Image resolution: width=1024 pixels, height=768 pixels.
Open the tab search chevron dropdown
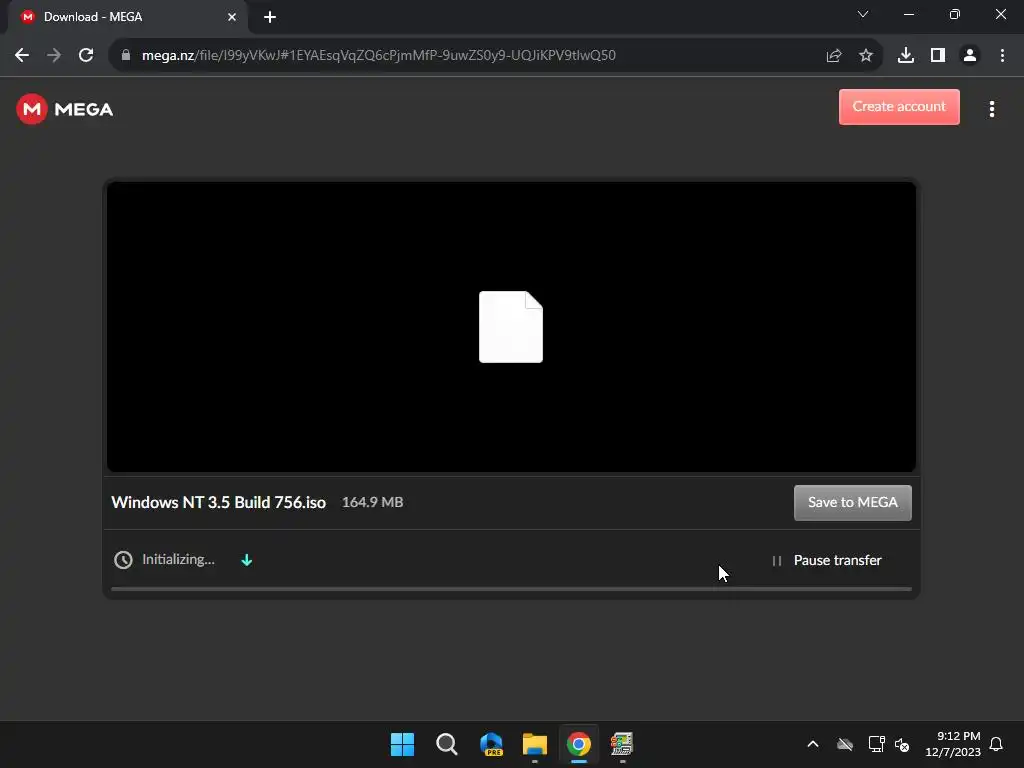click(863, 14)
